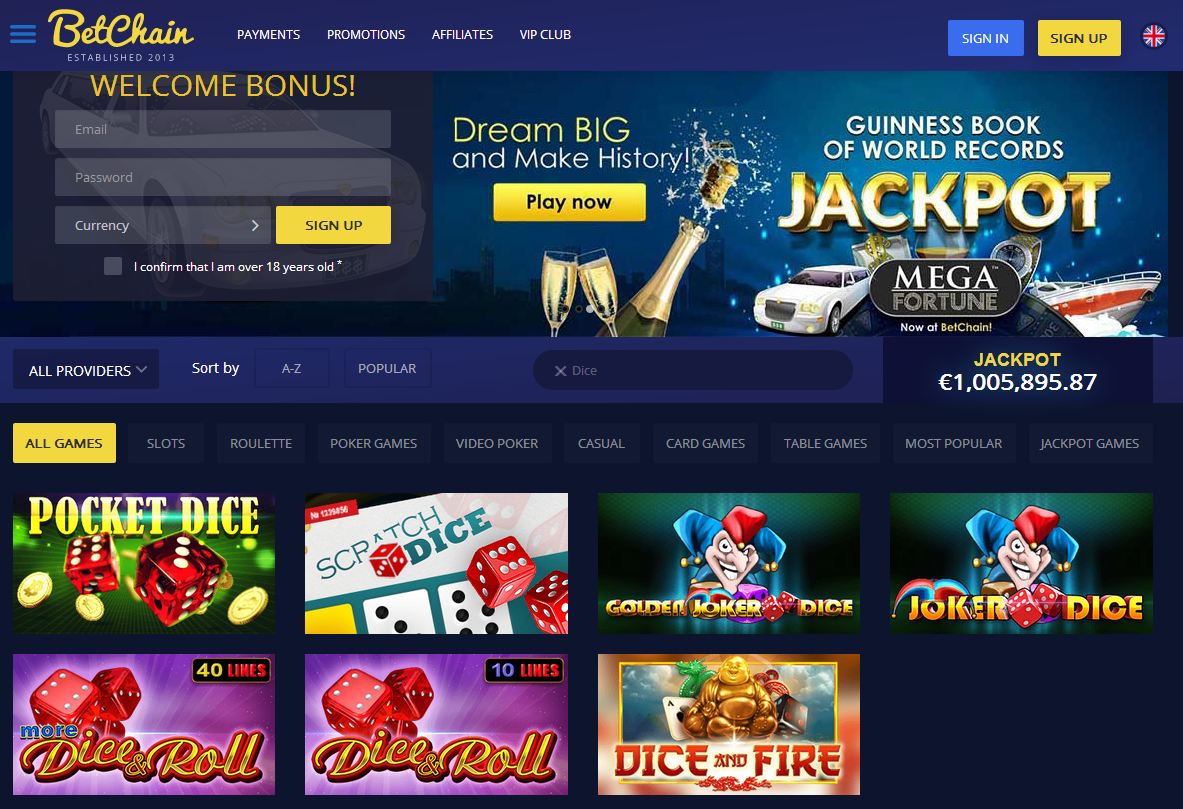Click the BetChain logo

click(x=121, y=35)
